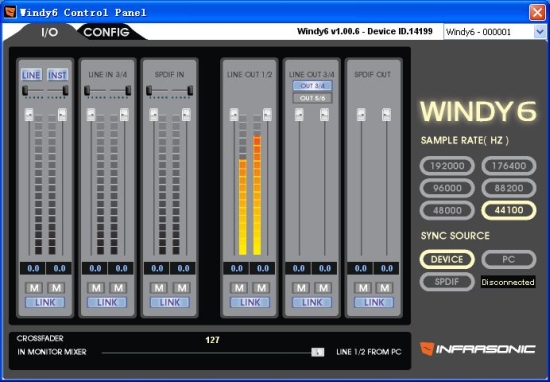This screenshot has height=382, width=550.
Task: Switch to the I/O tab
Action: click(x=49, y=32)
